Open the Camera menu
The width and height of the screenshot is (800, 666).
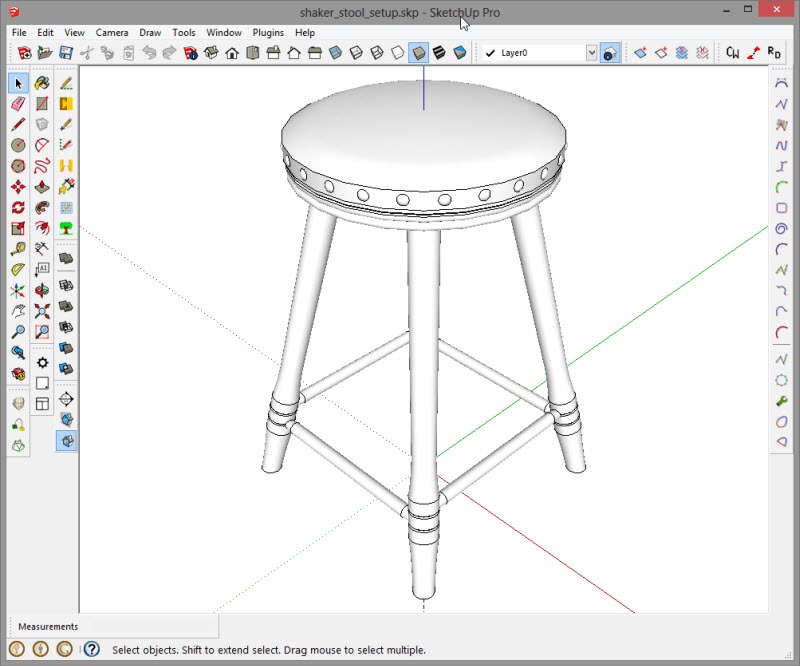pos(112,32)
